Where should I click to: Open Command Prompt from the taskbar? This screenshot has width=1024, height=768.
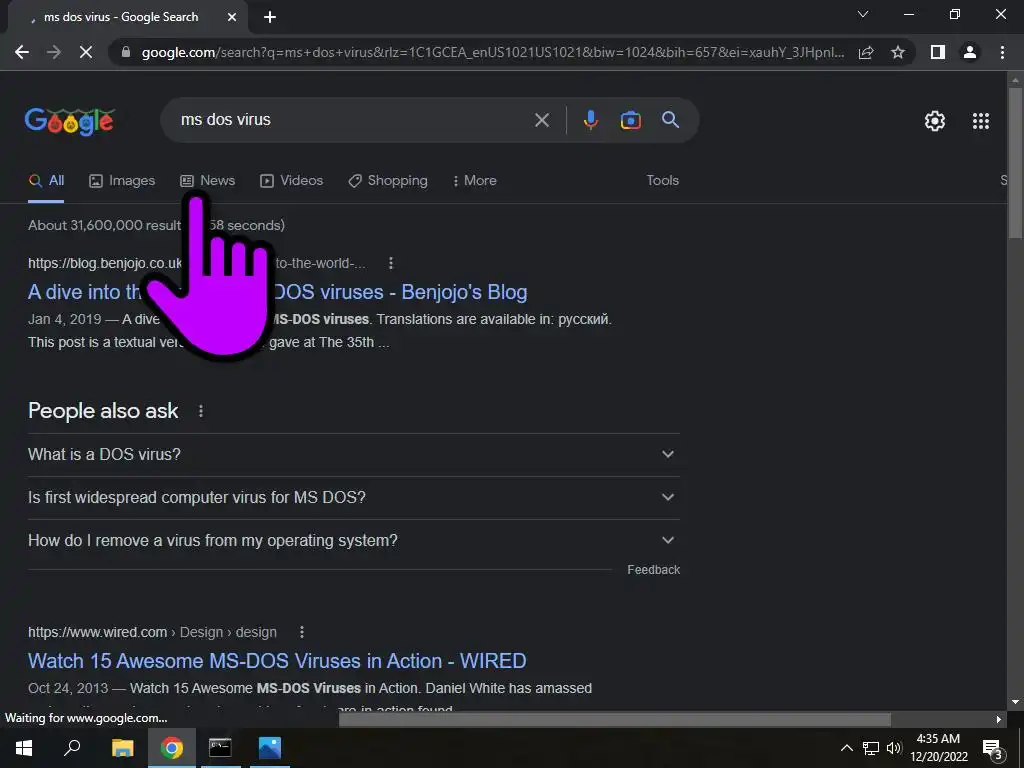point(220,748)
